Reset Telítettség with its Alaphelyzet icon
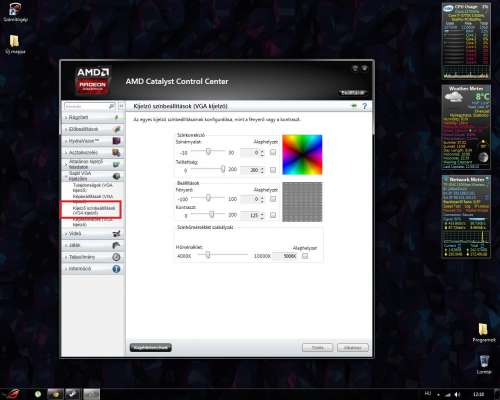 tap(273, 170)
